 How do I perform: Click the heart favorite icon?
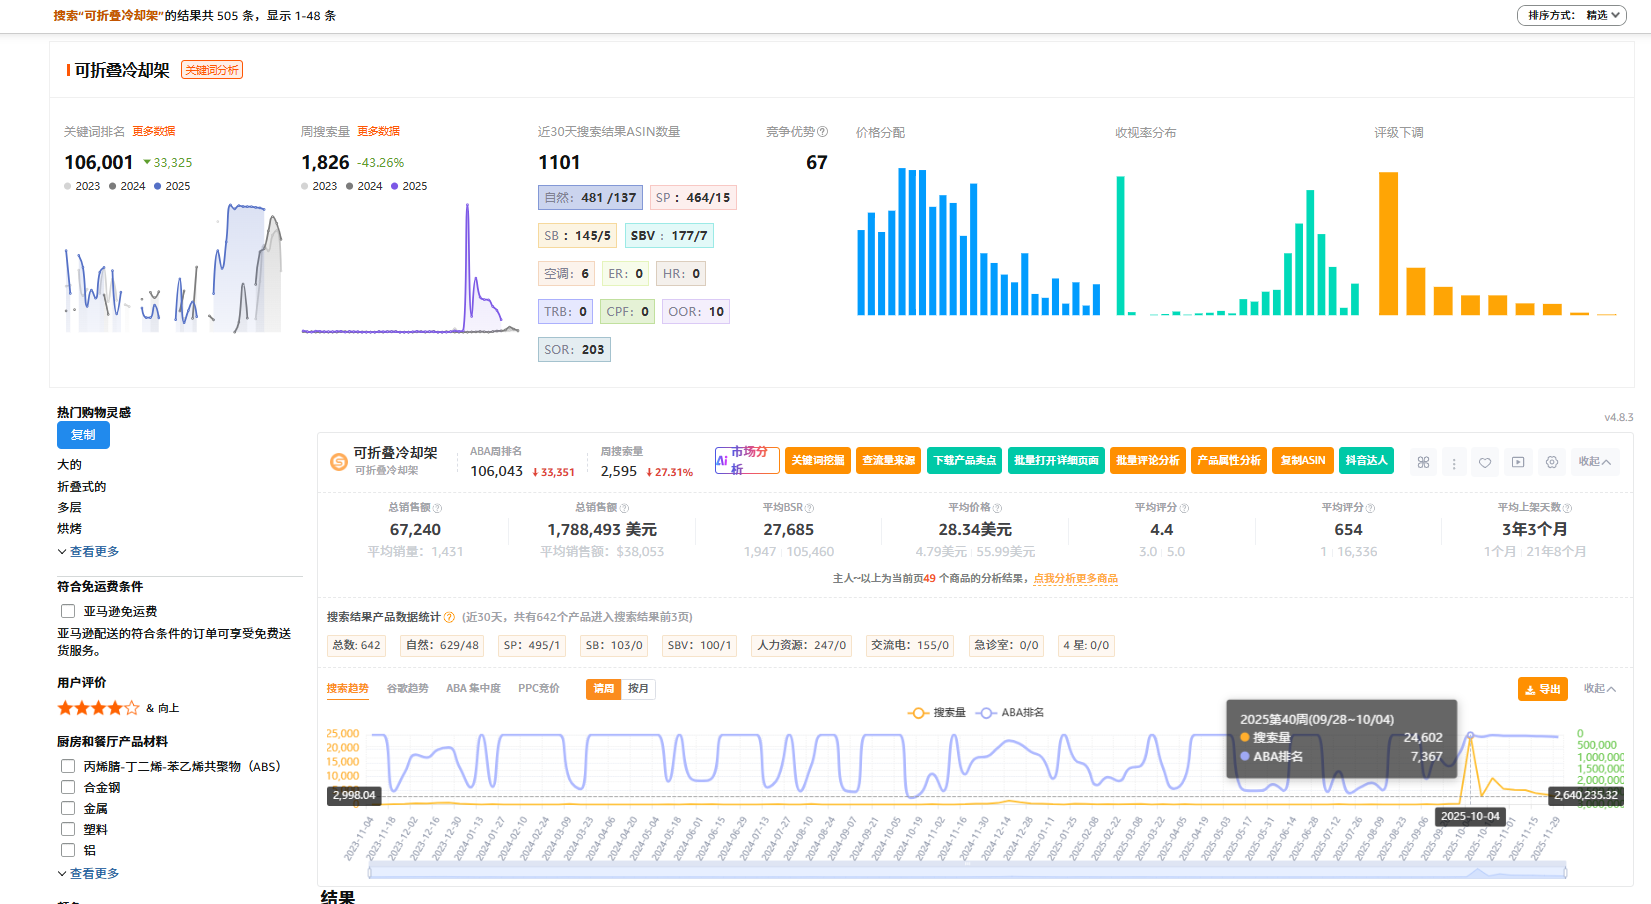(1485, 462)
